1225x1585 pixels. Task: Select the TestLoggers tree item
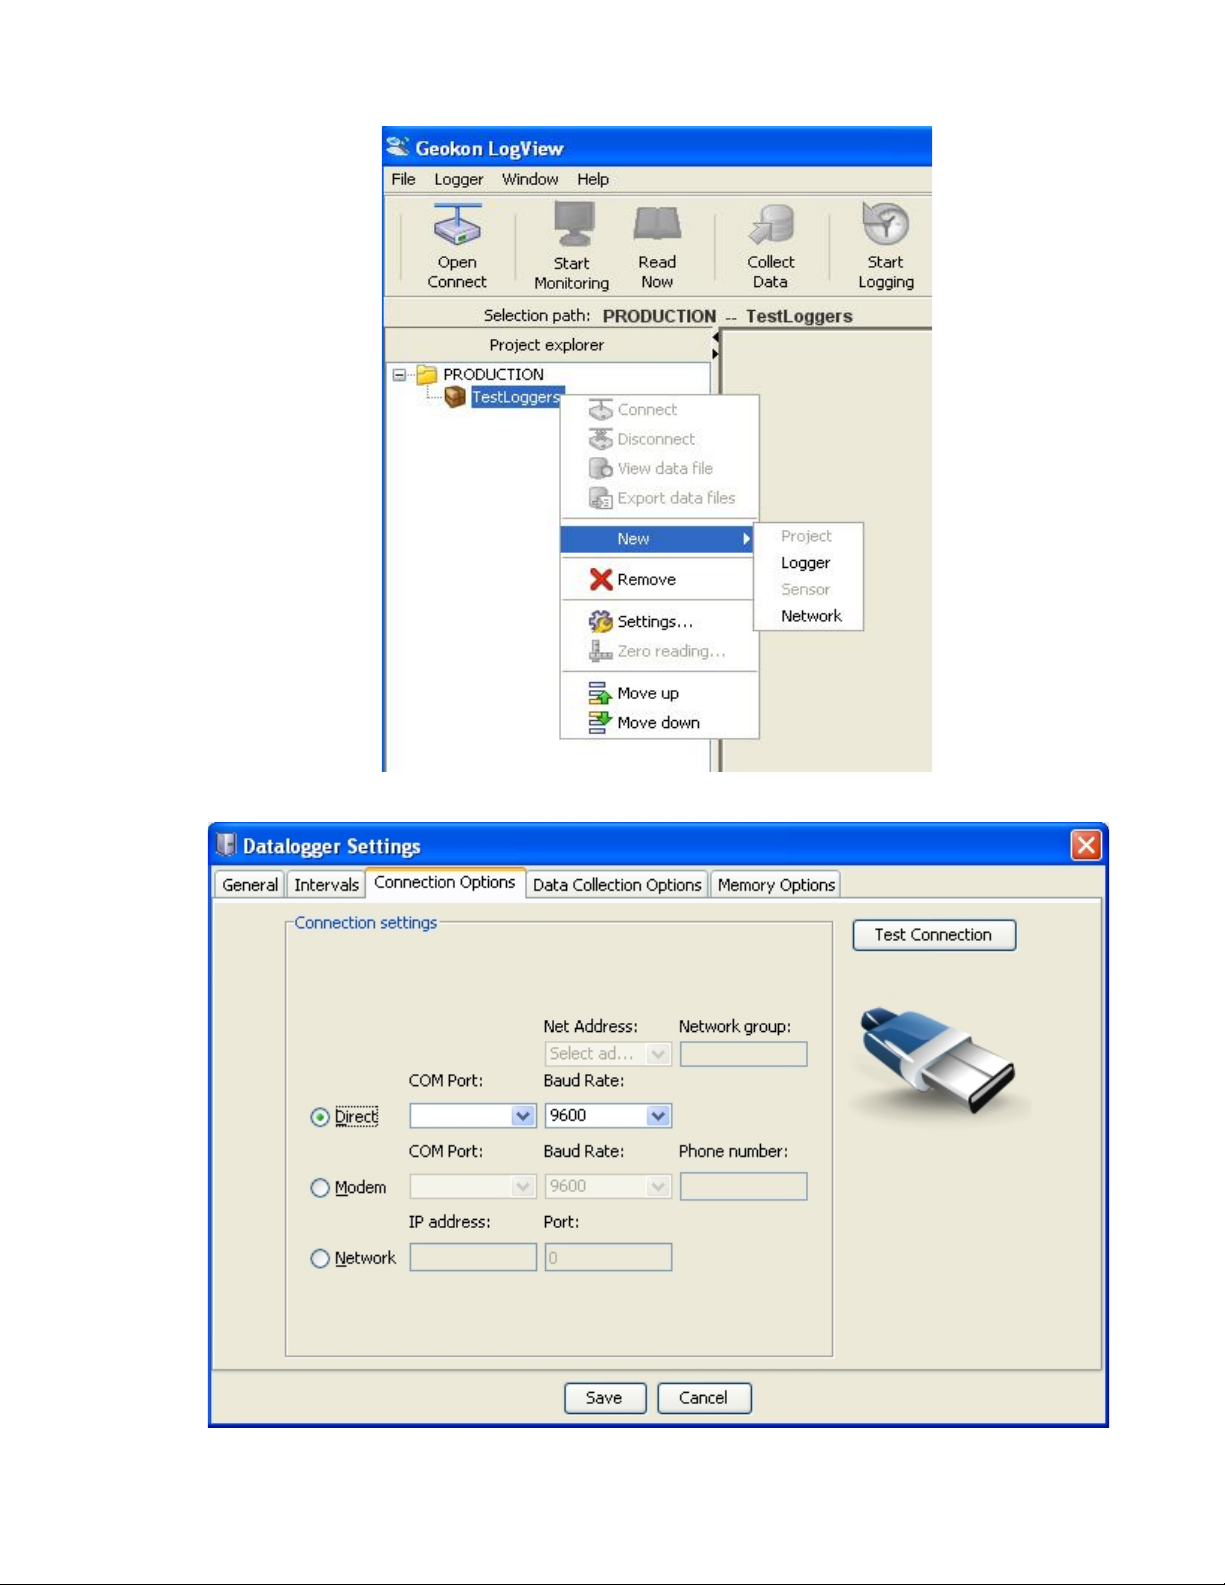click(x=517, y=397)
